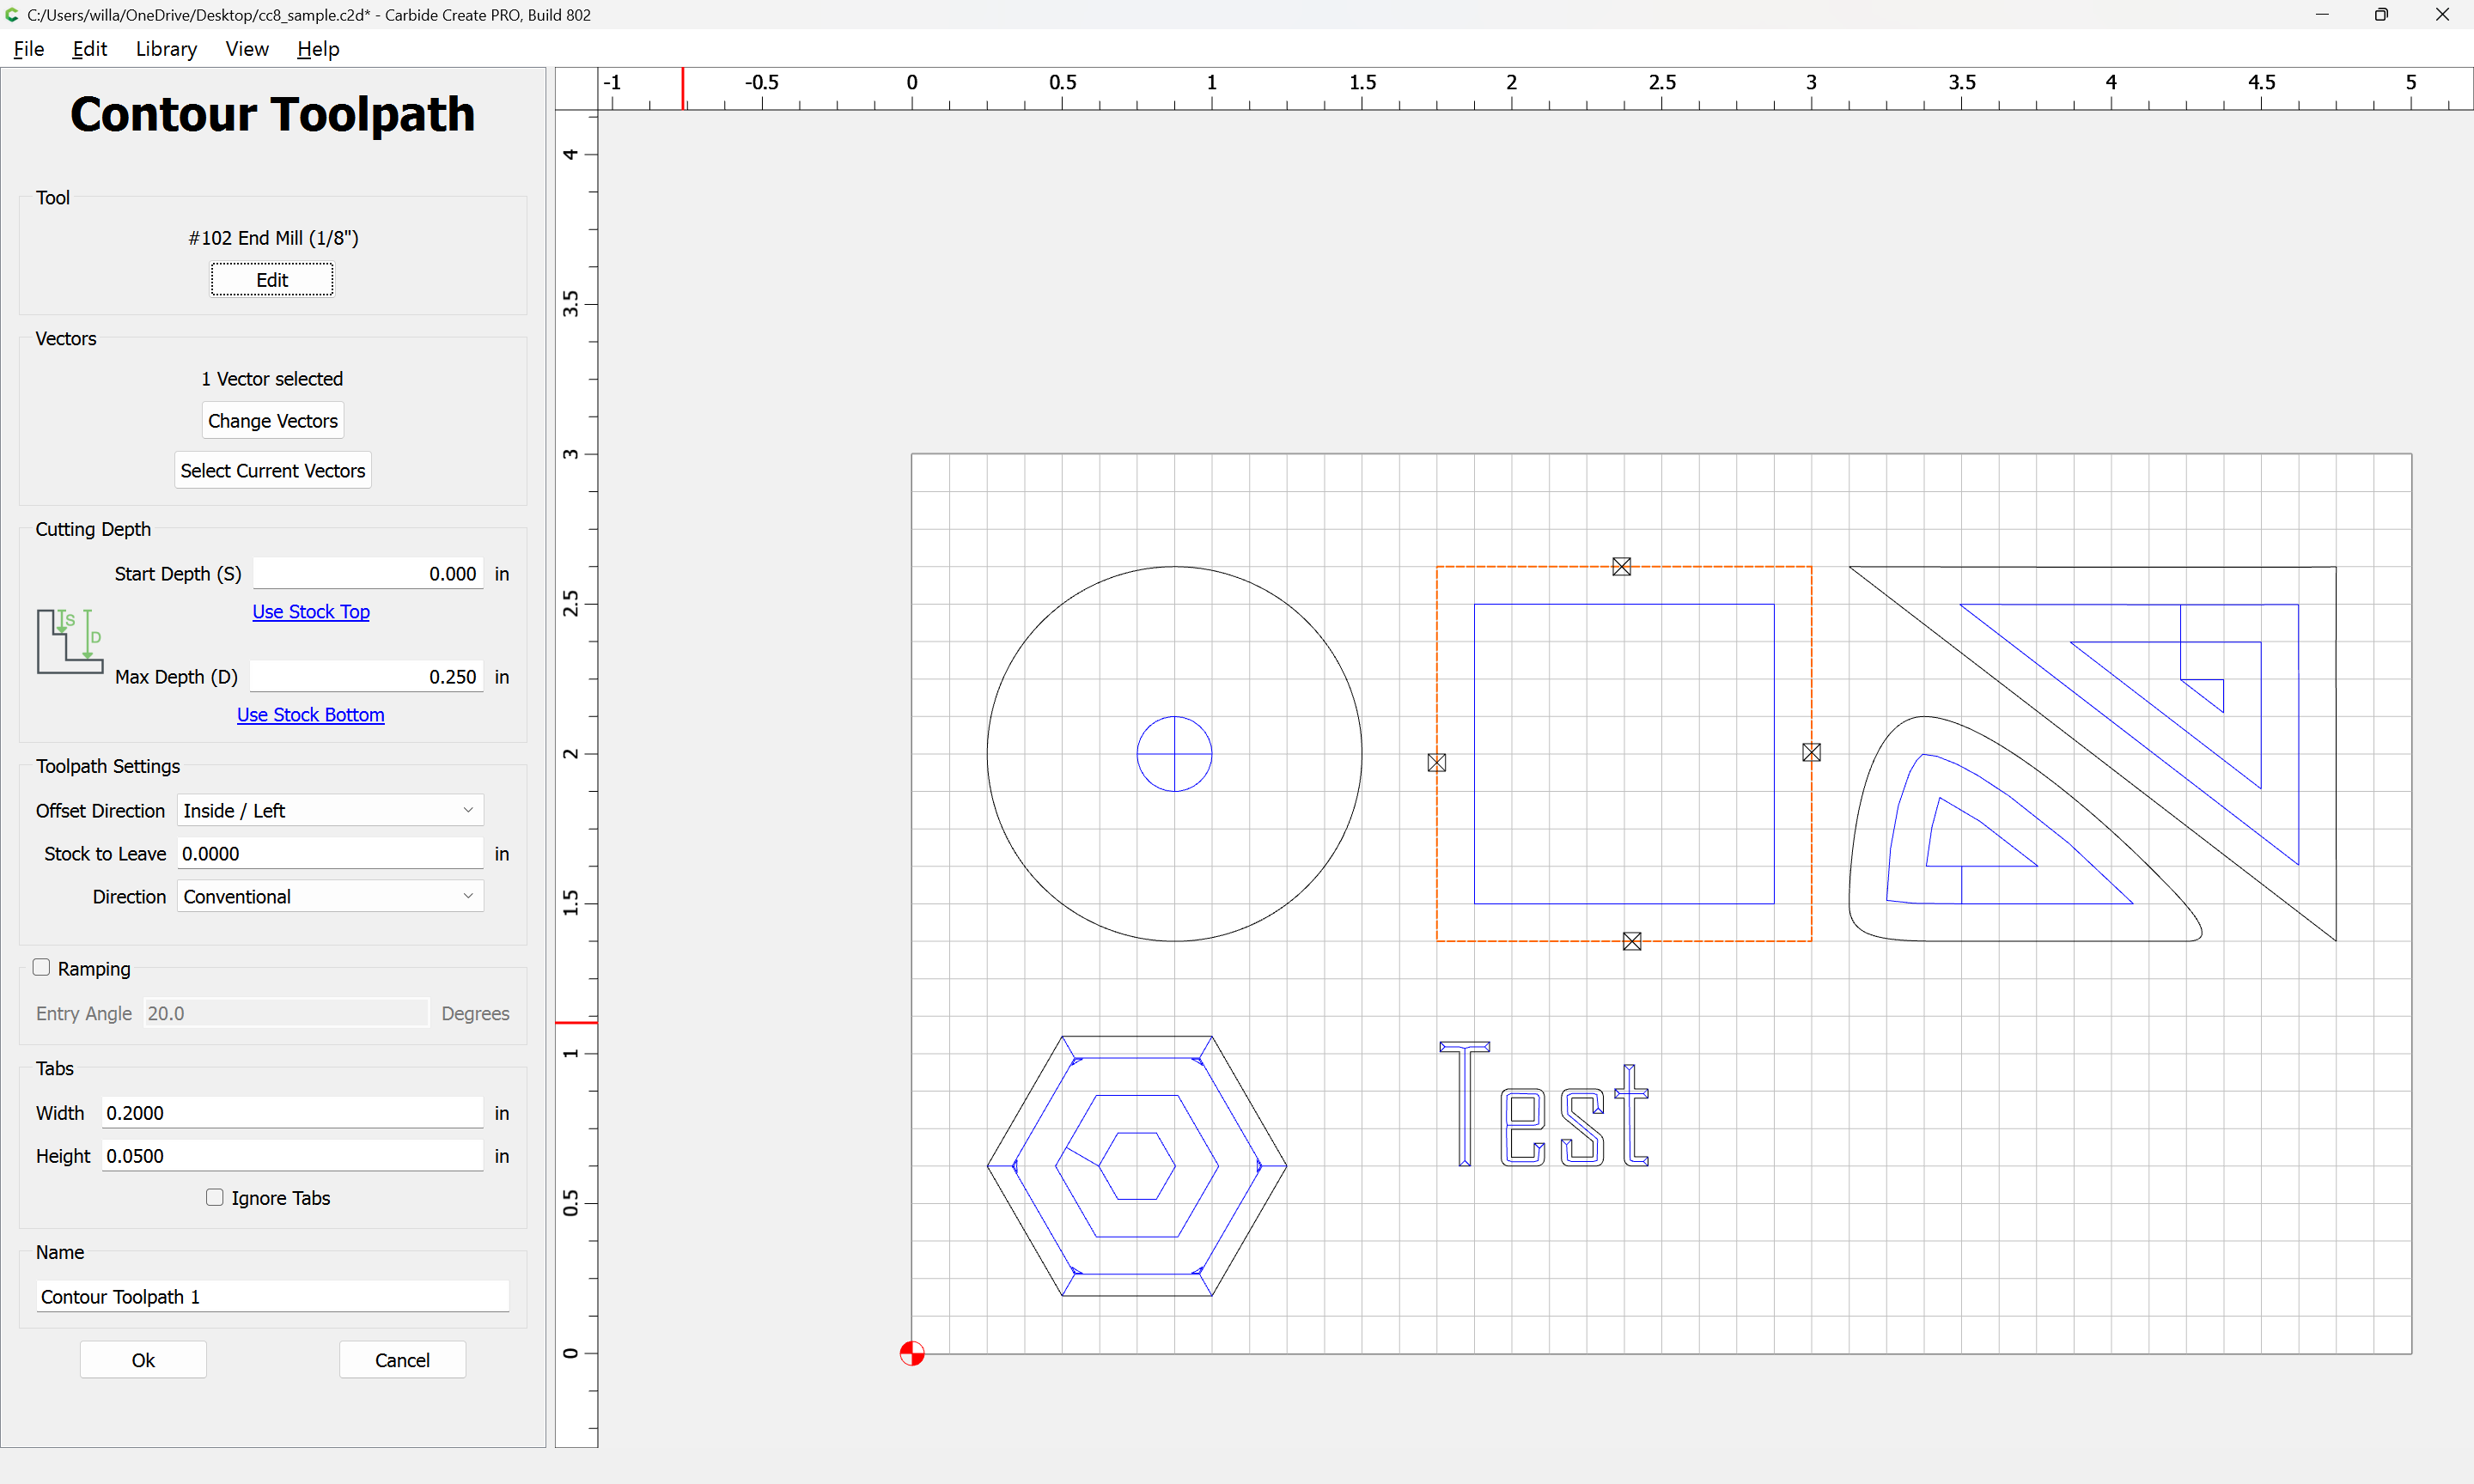Click Select Current Vectors button

click(x=273, y=471)
